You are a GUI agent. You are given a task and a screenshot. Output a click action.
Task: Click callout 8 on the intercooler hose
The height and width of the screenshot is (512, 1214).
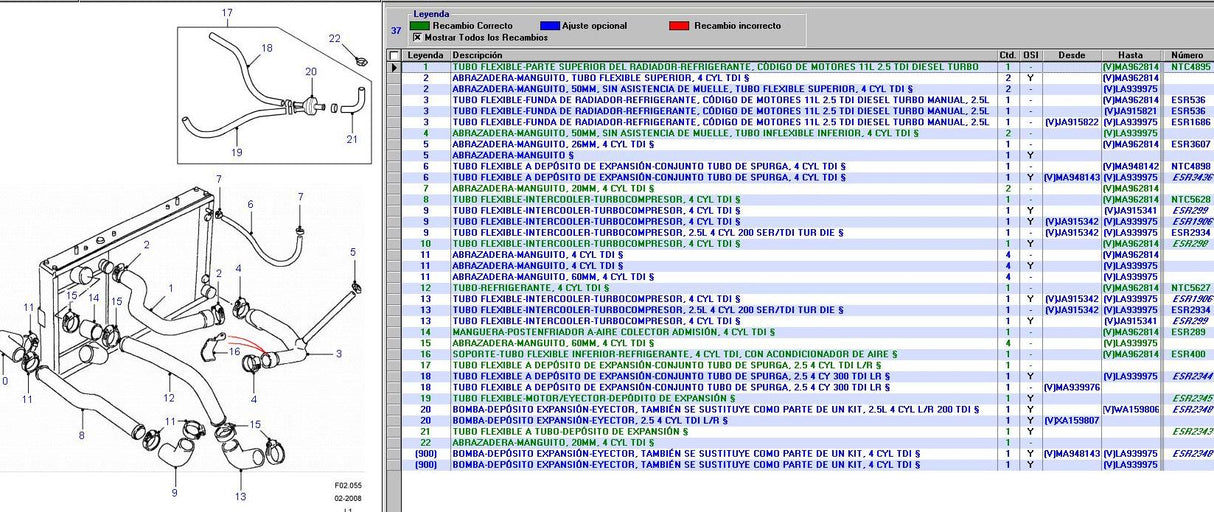pos(80,436)
